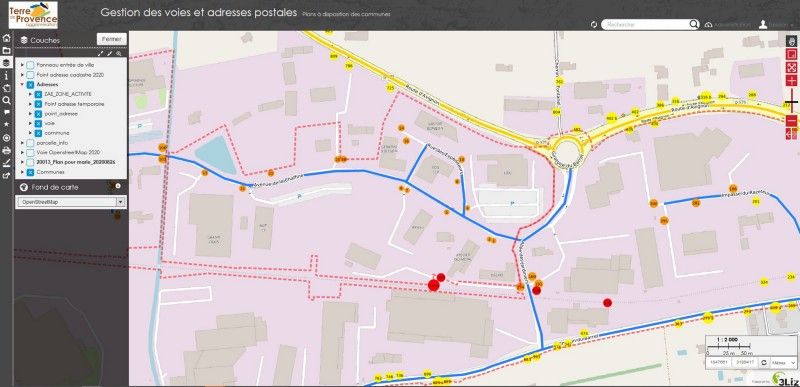
Task: Open the OpenStreetMap base layer dropdown
Action: pyautogui.click(x=70, y=202)
